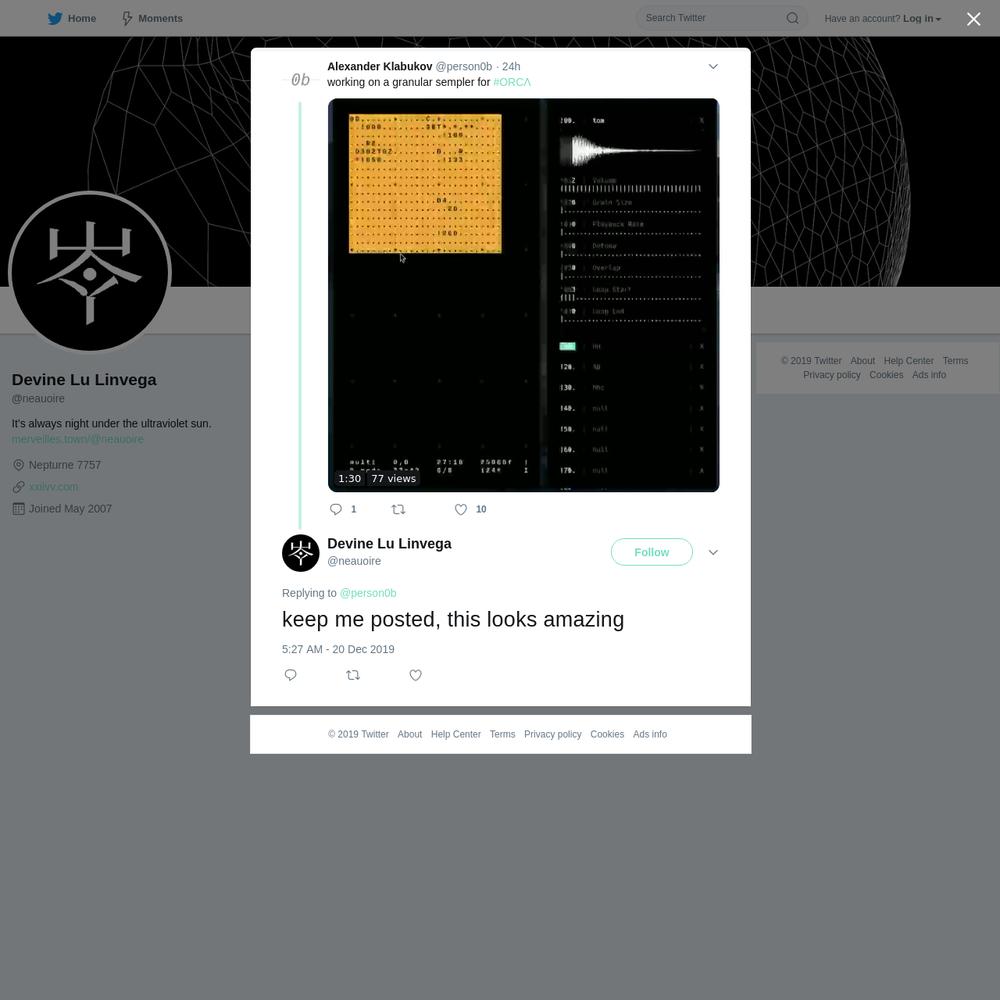Reply icon under Devine's tweet
The image size is (1000, 1000).
tap(290, 675)
